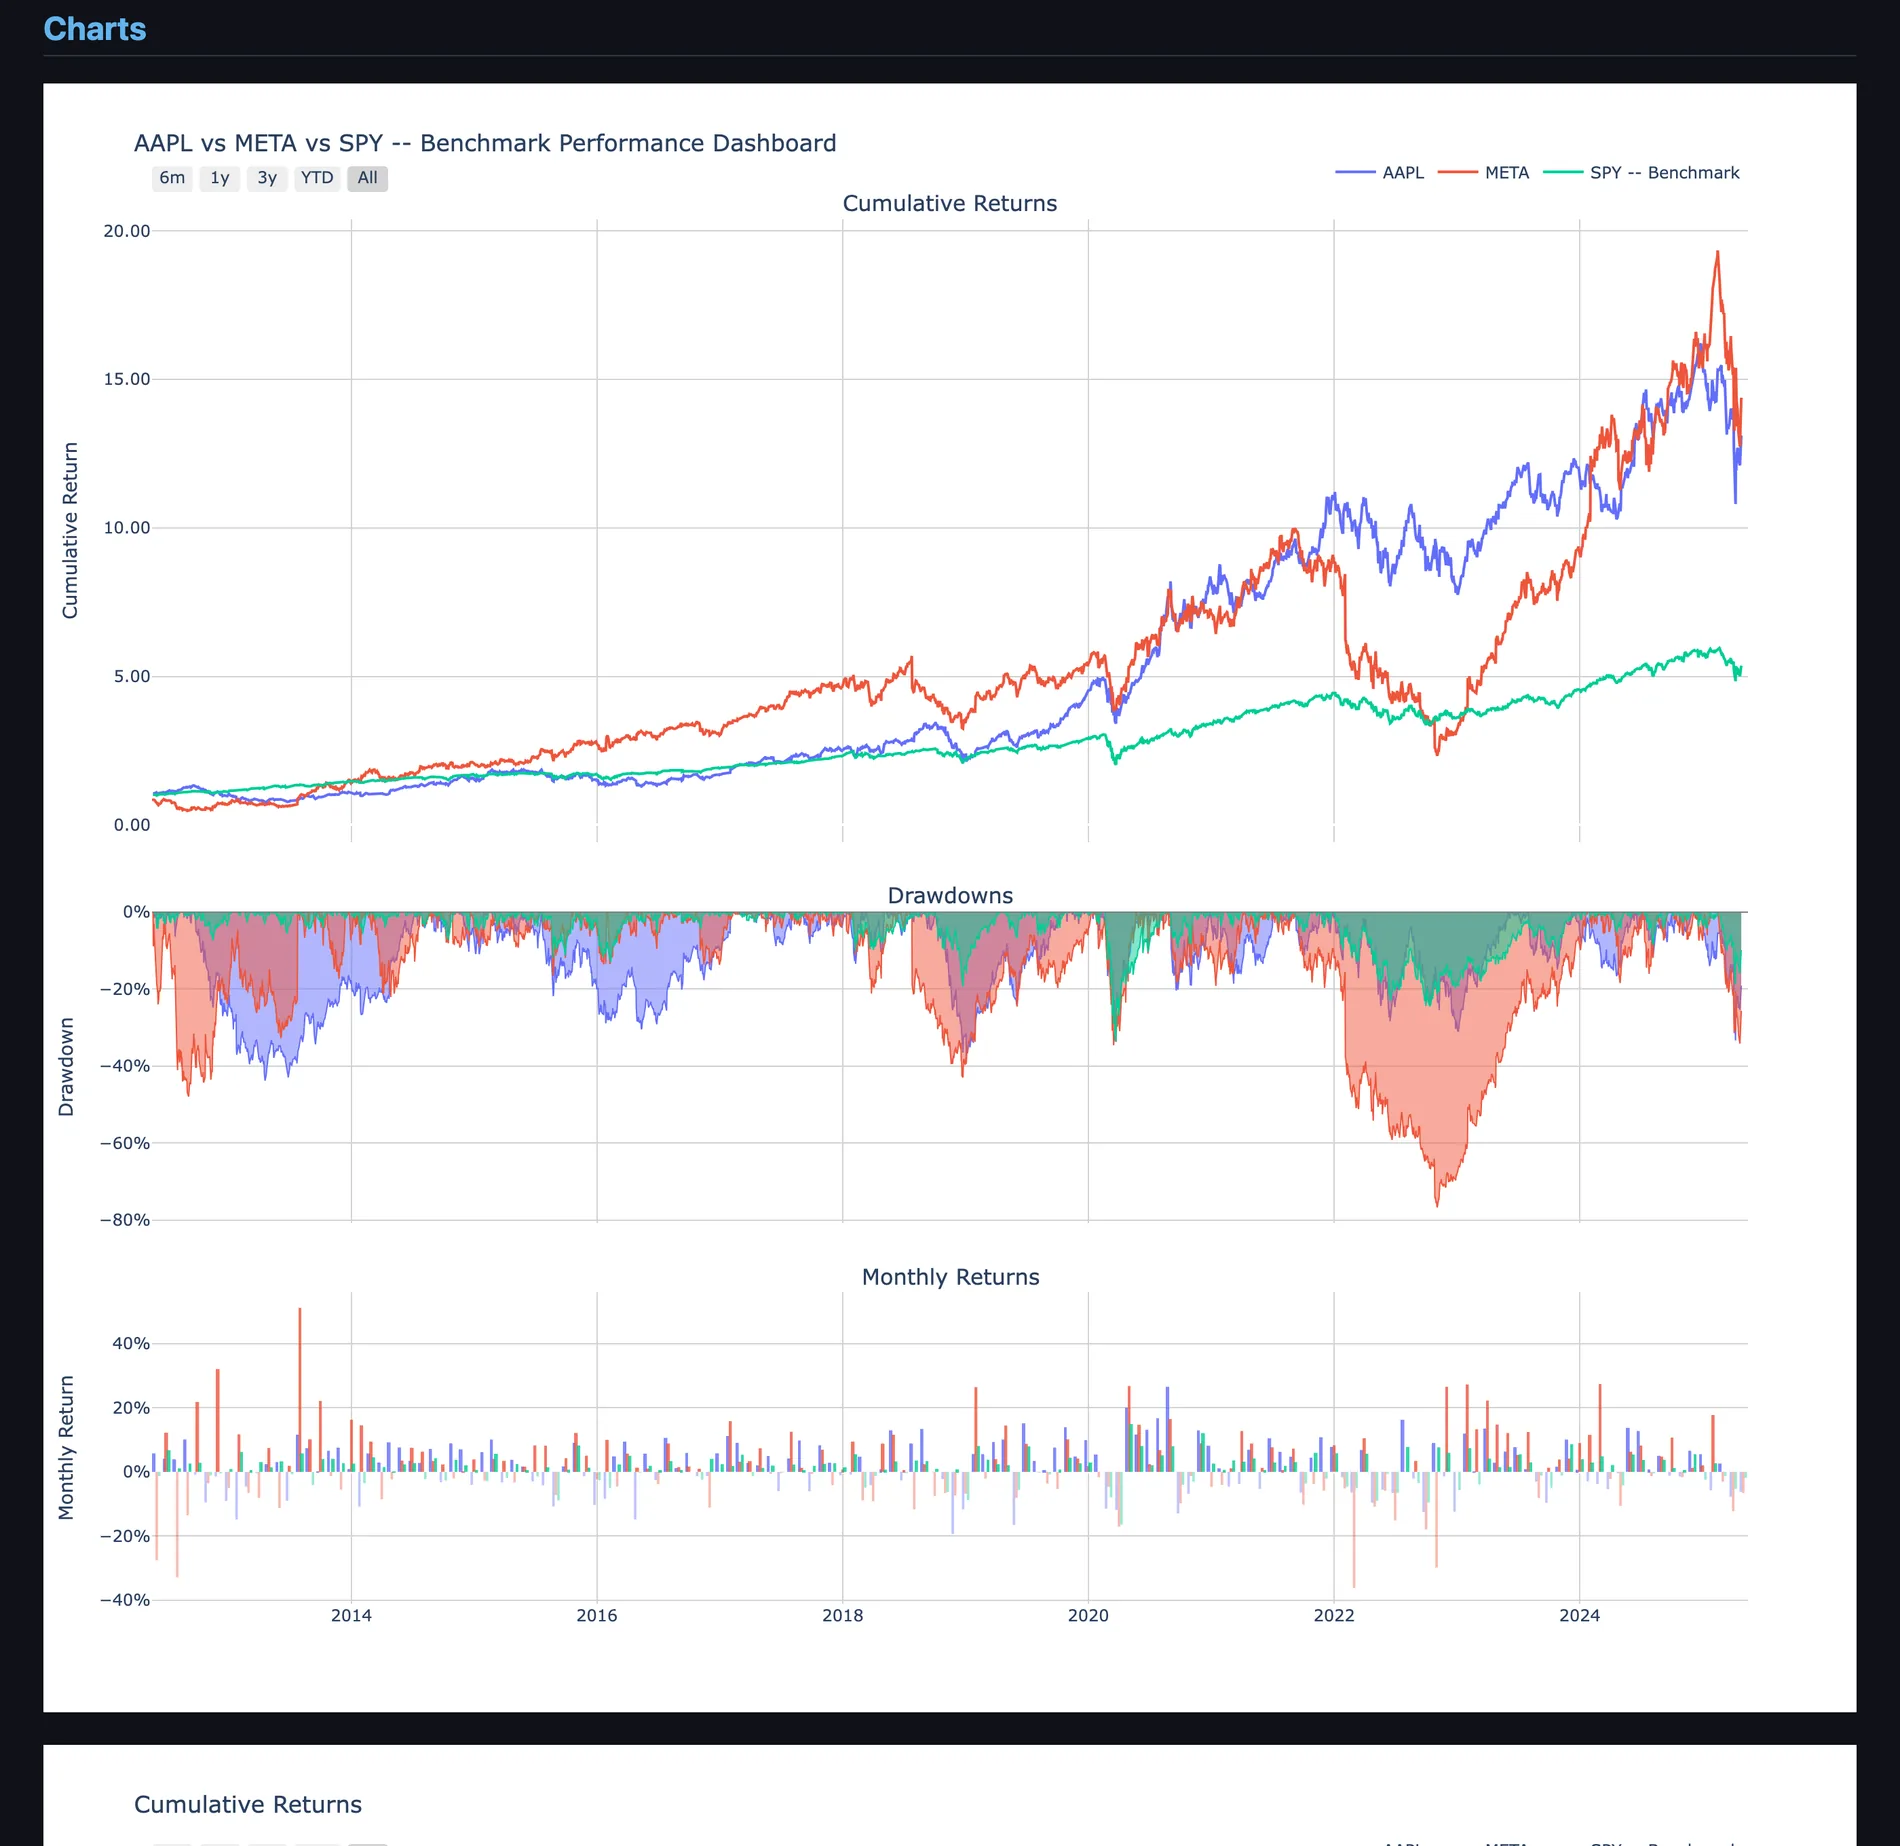1900x1846 pixels.
Task: Click the 2024 x-axis label
Action: [1580, 1615]
